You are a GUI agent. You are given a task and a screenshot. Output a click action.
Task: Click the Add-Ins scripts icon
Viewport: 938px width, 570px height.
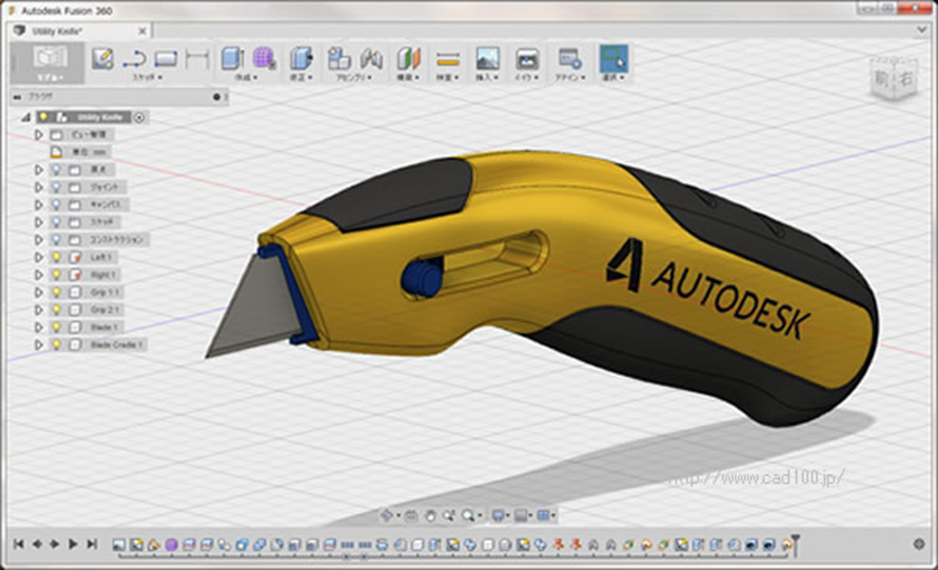[x=570, y=59]
